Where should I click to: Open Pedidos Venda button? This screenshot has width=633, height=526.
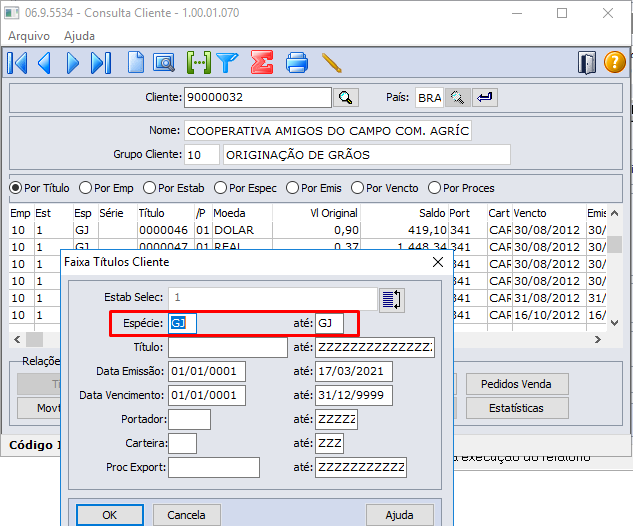coord(516,384)
